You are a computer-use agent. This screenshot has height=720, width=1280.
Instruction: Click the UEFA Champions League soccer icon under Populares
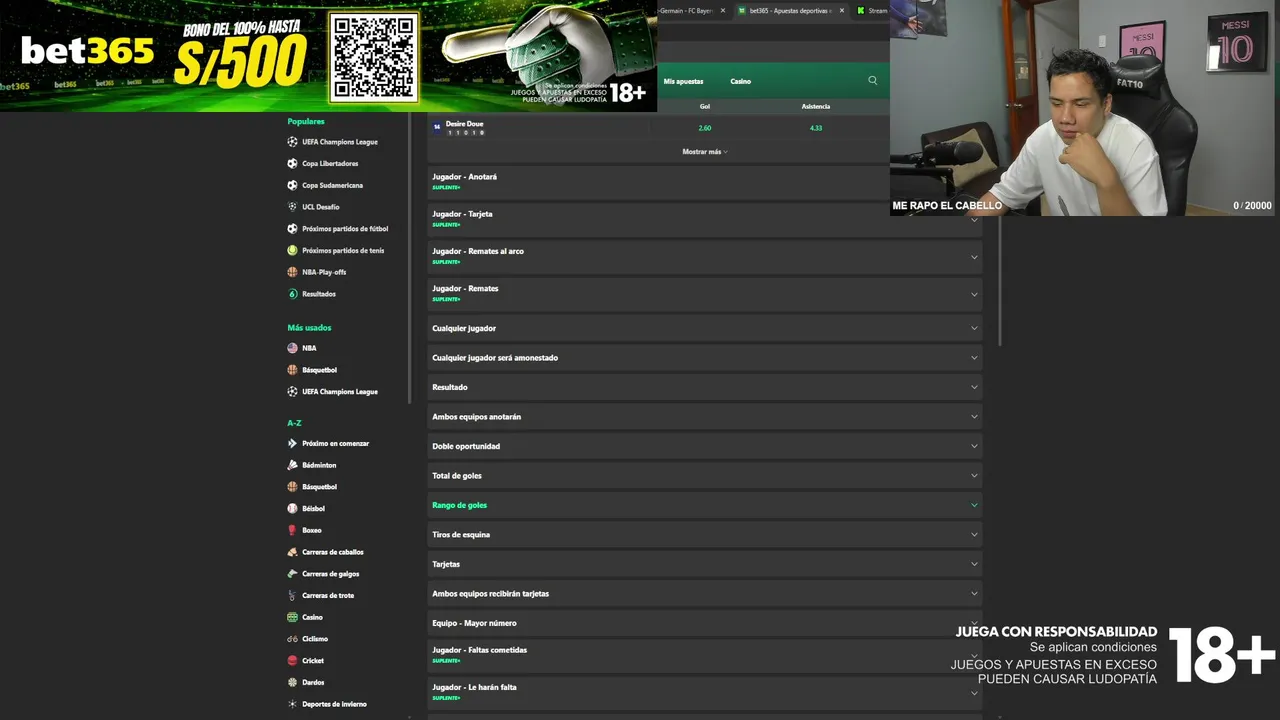click(292, 142)
